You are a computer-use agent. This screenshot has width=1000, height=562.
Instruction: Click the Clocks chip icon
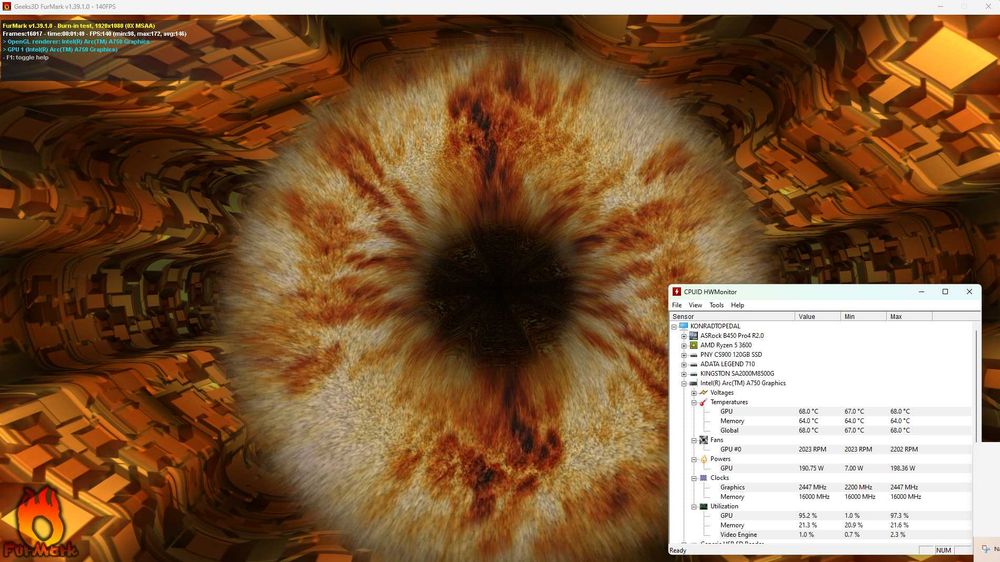point(703,478)
